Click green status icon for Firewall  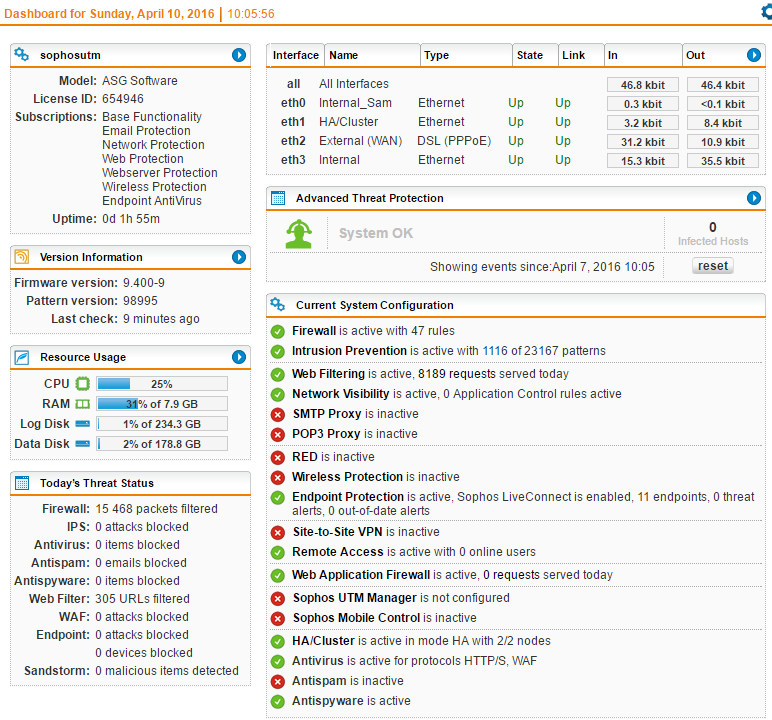coord(278,331)
